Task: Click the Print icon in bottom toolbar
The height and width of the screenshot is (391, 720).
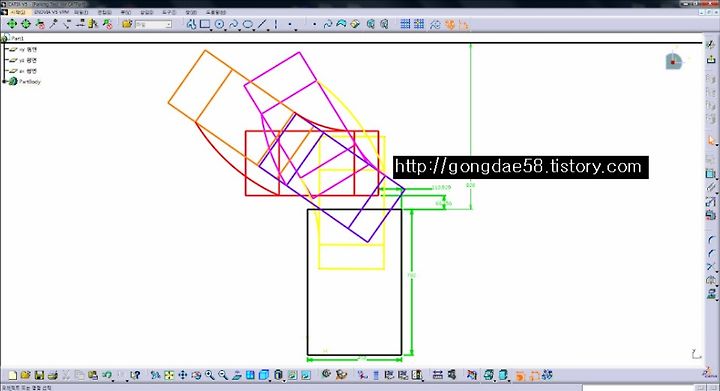Action: coord(52,375)
